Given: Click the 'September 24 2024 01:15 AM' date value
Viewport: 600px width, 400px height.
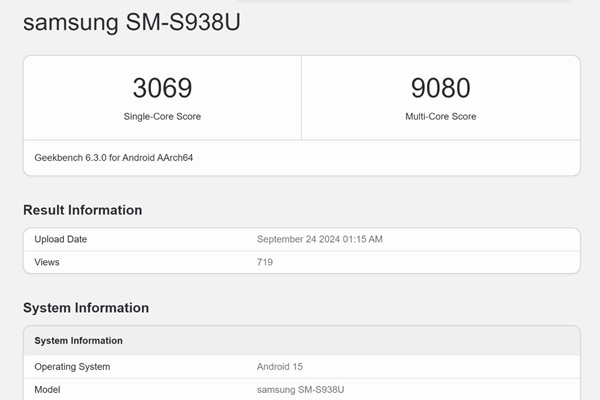Looking at the screenshot, I should pyautogui.click(x=320, y=239).
